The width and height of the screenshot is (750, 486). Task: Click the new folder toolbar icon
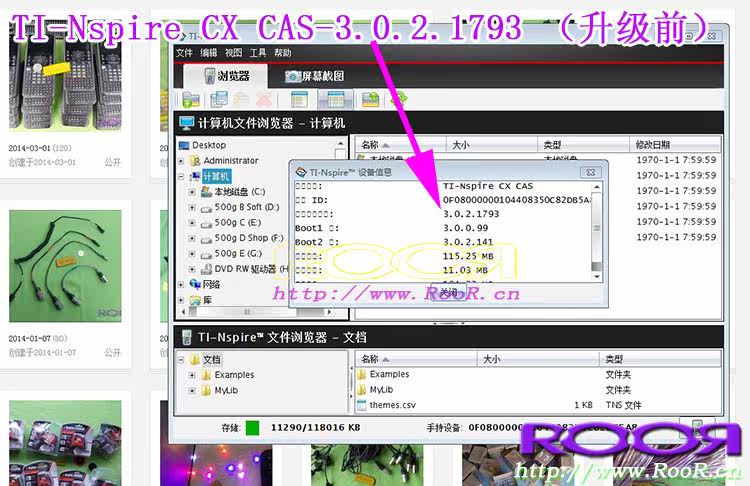190,99
